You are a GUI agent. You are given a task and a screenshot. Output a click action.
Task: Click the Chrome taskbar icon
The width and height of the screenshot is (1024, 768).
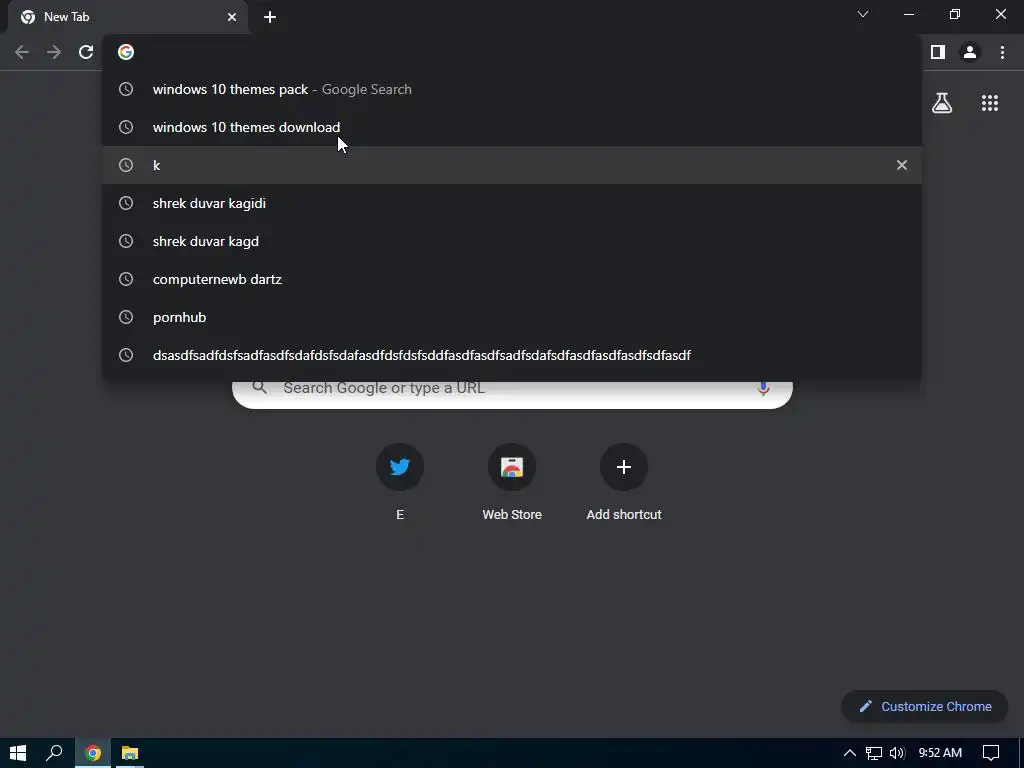pos(93,753)
